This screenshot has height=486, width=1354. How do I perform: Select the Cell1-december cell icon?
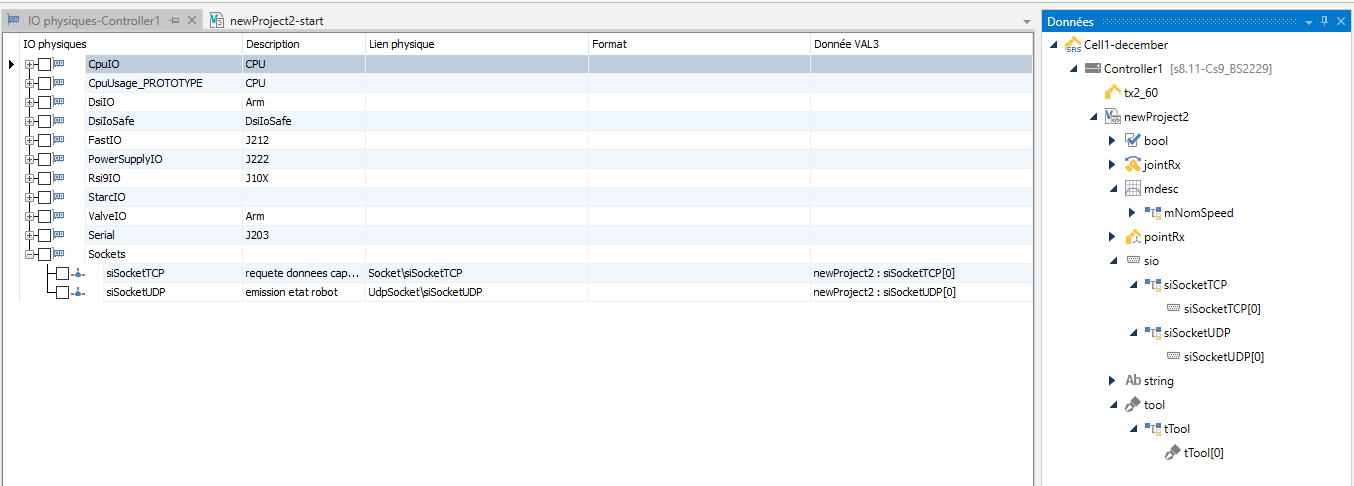pos(1073,45)
